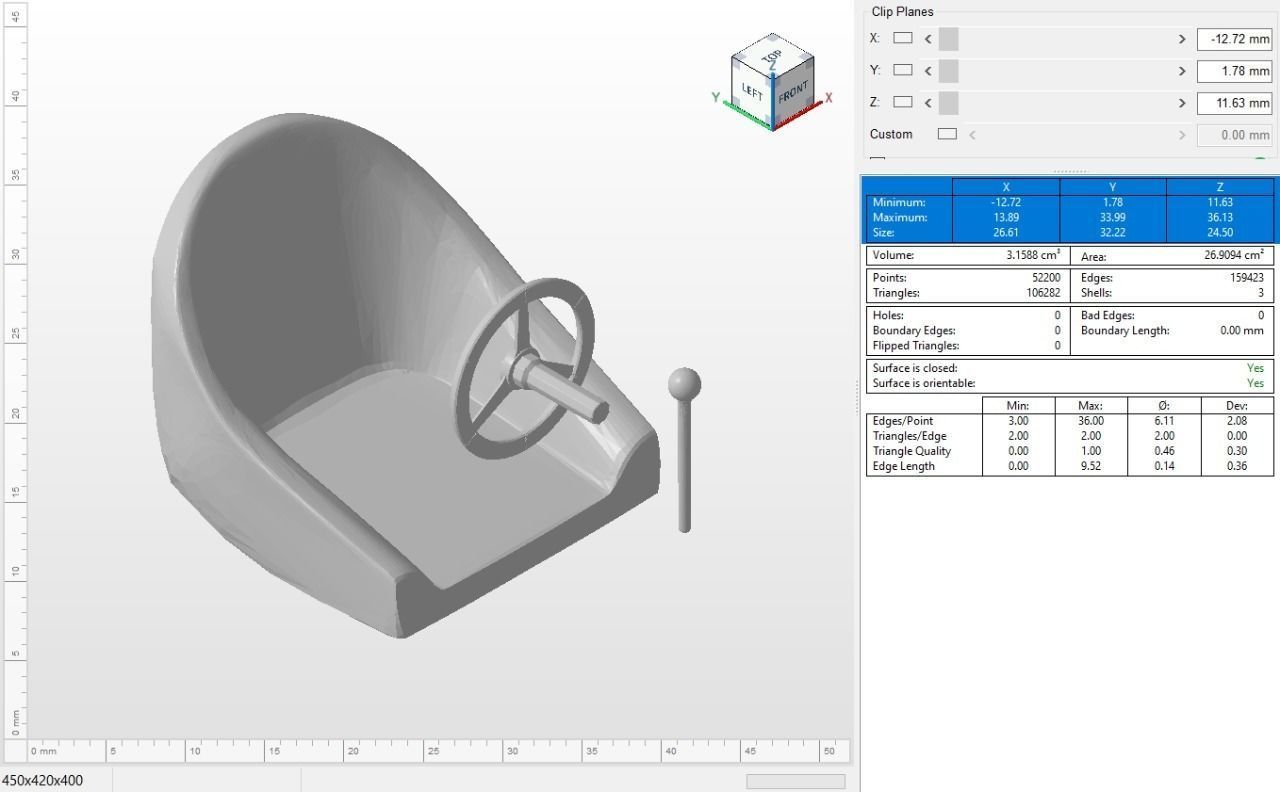Click the status bar progress bar
This screenshot has height=792, width=1280.
795,781
